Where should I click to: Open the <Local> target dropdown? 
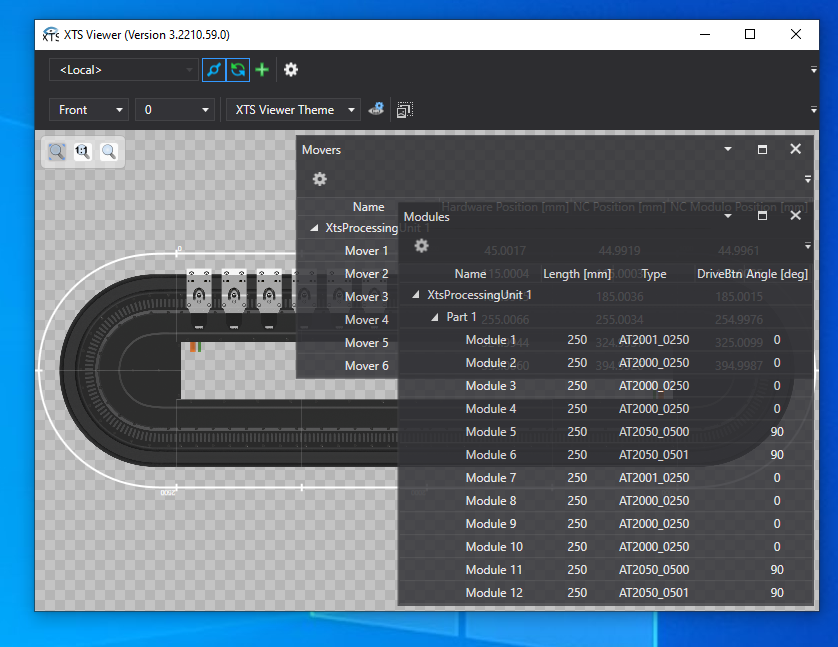pyautogui.click(x=123, y=70)
